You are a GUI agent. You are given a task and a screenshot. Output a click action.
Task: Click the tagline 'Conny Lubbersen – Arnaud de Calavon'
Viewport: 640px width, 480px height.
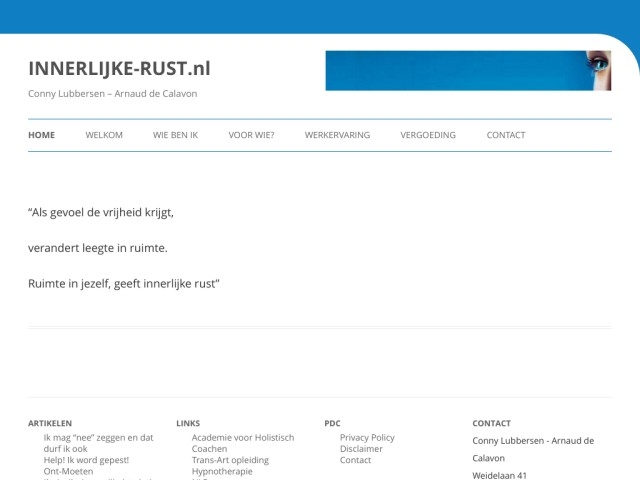click(112, 94)
